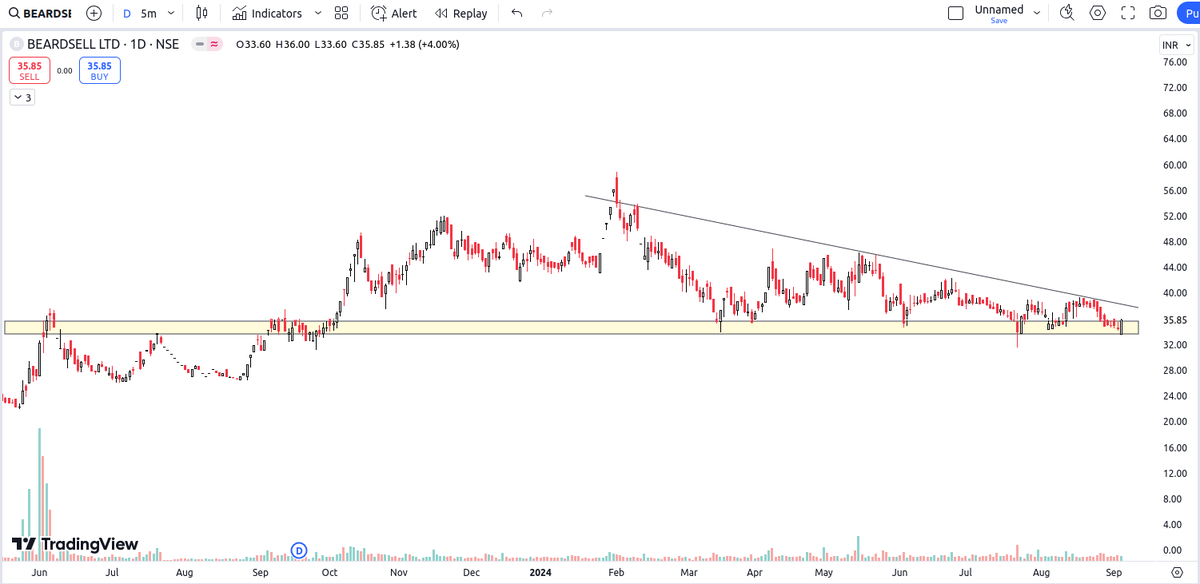Take a chart snapshot with camera icon
The image size is (1200, 584).
[1158, 13]
